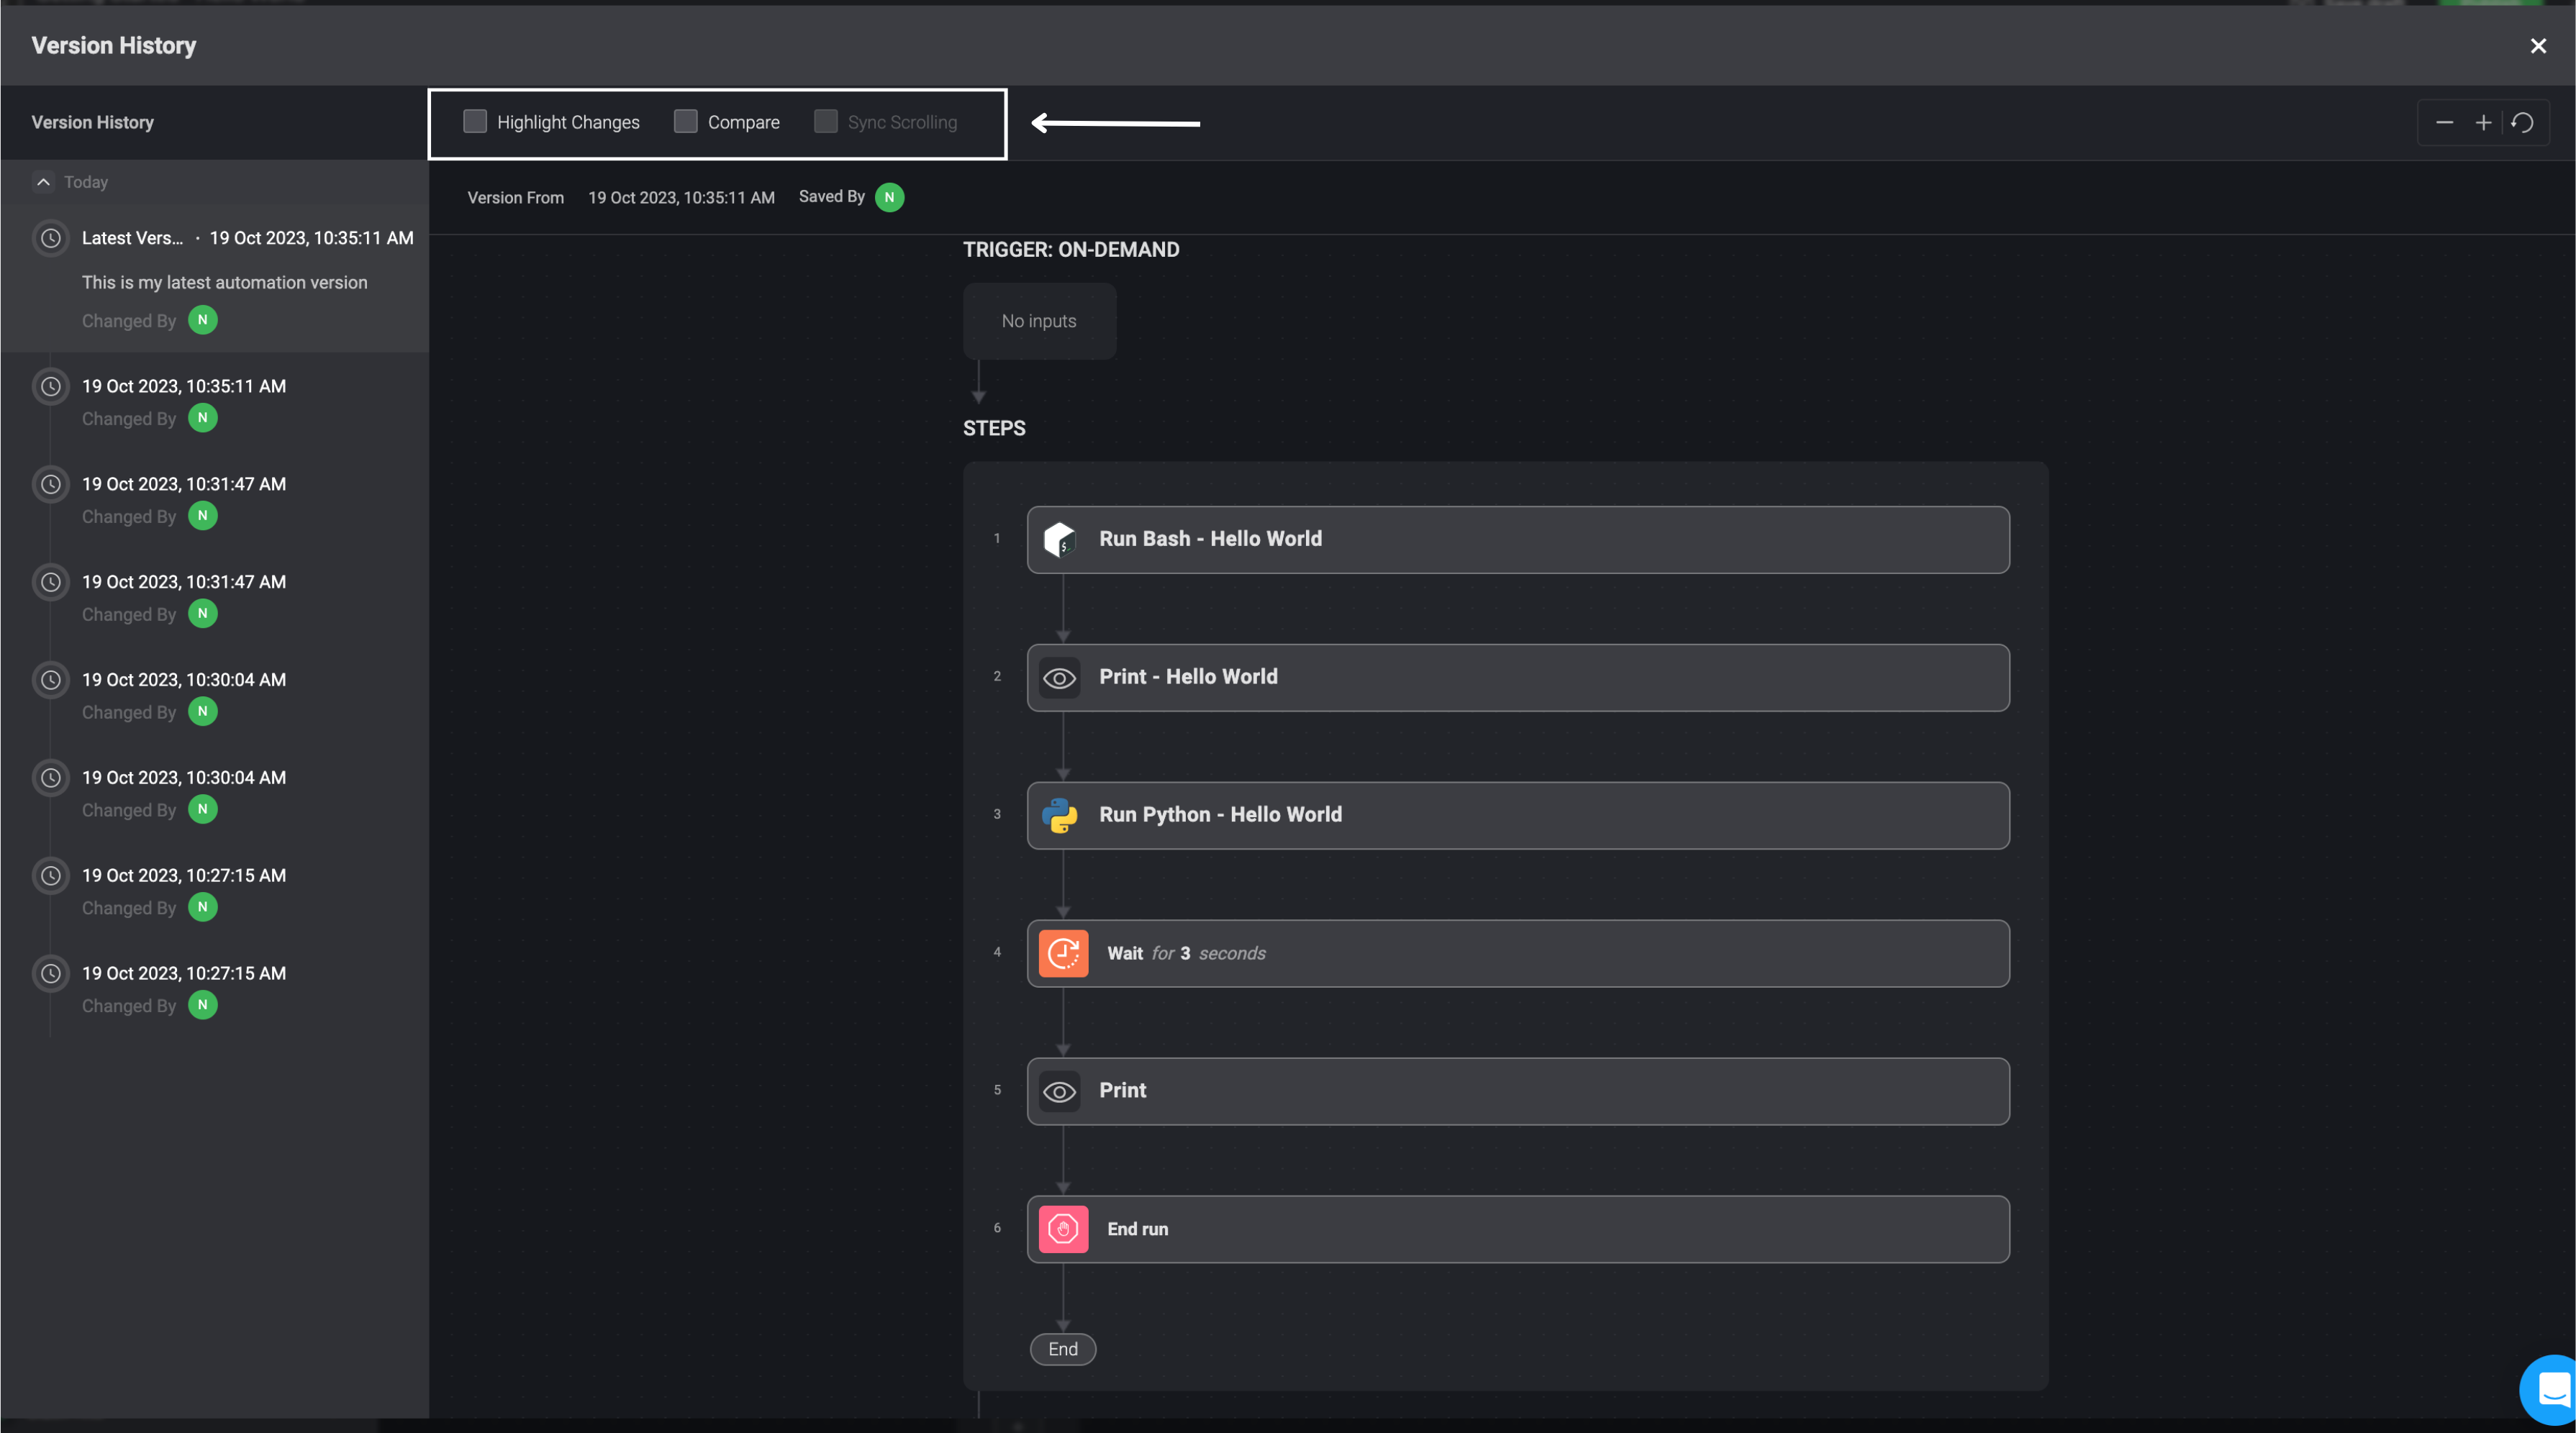Click the No inputs trigger box
2576x1433 pixels.
[x=1039, y=321]
